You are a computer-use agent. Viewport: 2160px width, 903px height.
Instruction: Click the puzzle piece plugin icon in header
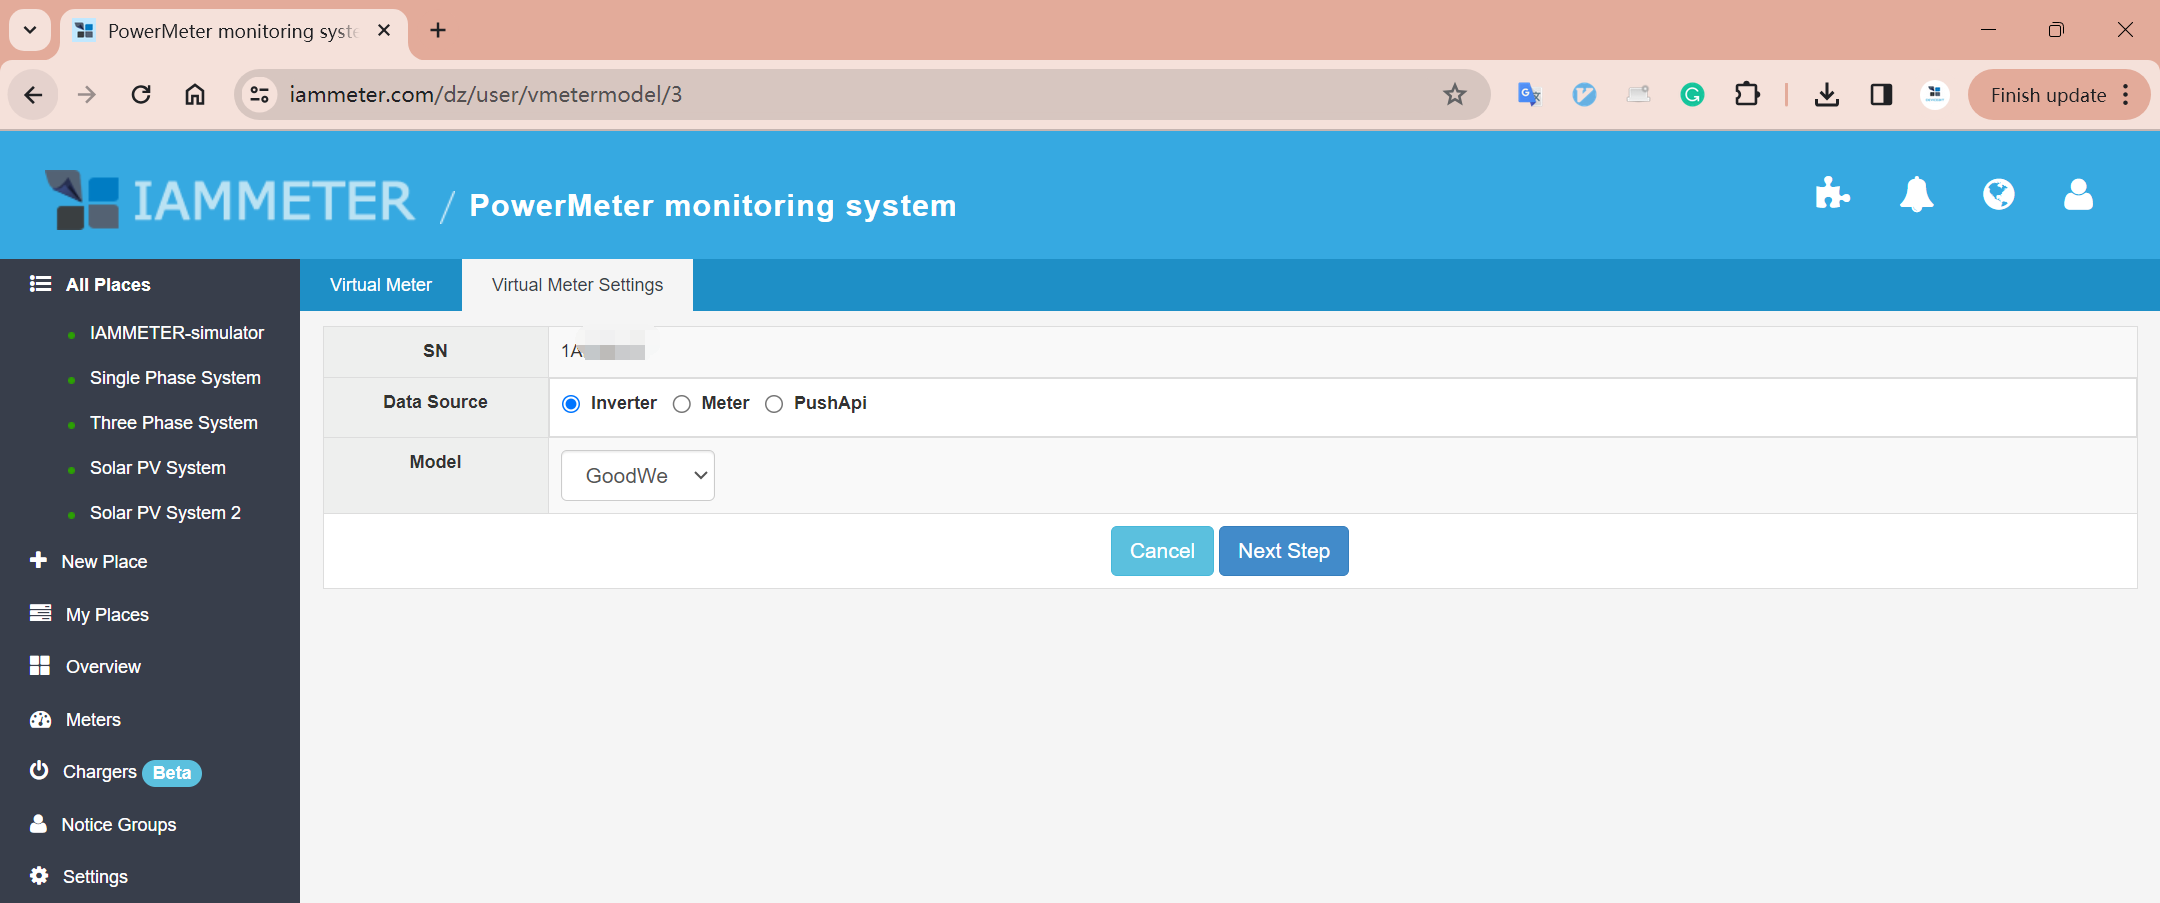pyautogui.click(x=1832, y=194)
